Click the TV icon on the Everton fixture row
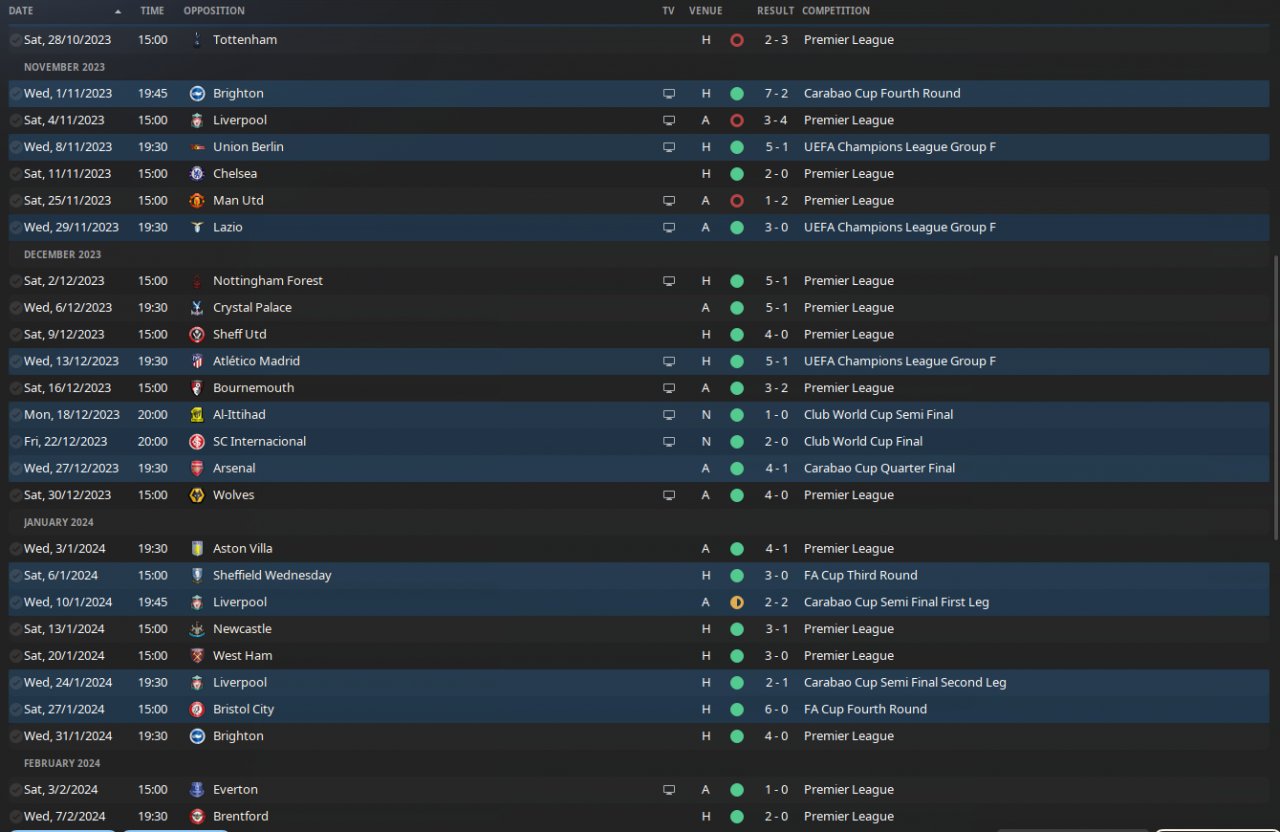 point(669,790)
